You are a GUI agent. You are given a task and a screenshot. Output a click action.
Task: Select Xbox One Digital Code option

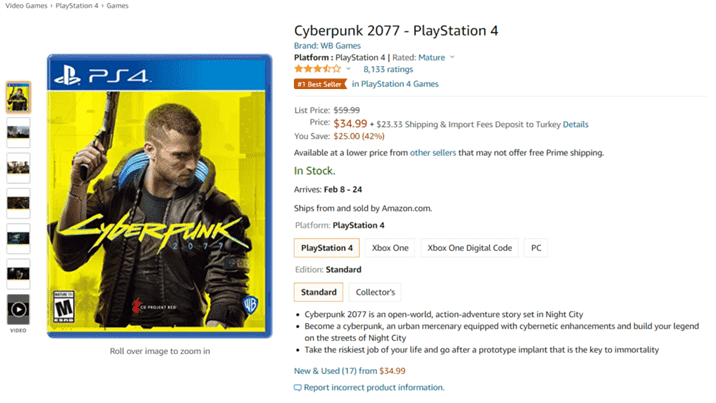(x=469, y=248)
